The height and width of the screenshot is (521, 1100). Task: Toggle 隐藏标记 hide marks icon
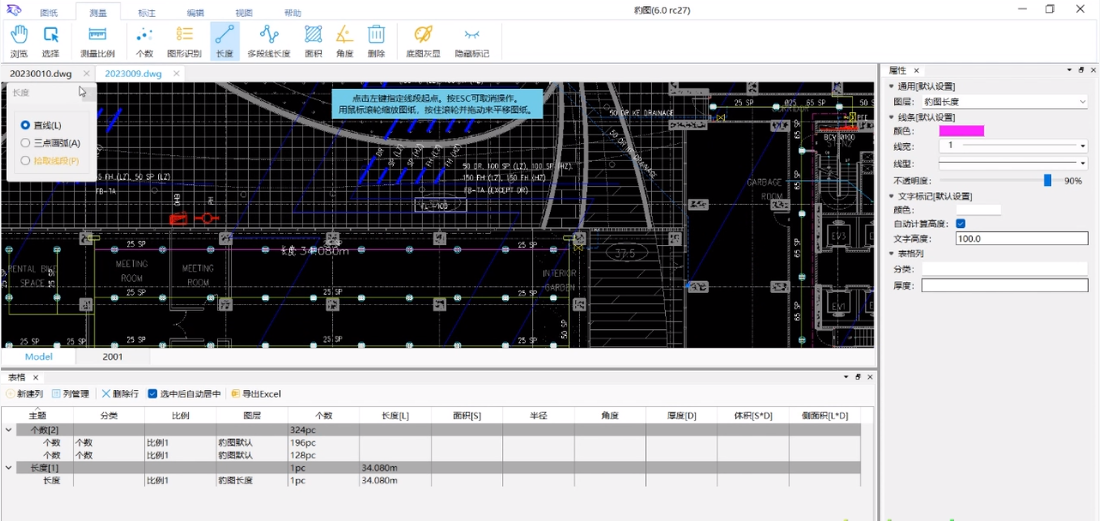tap(472, 41)
